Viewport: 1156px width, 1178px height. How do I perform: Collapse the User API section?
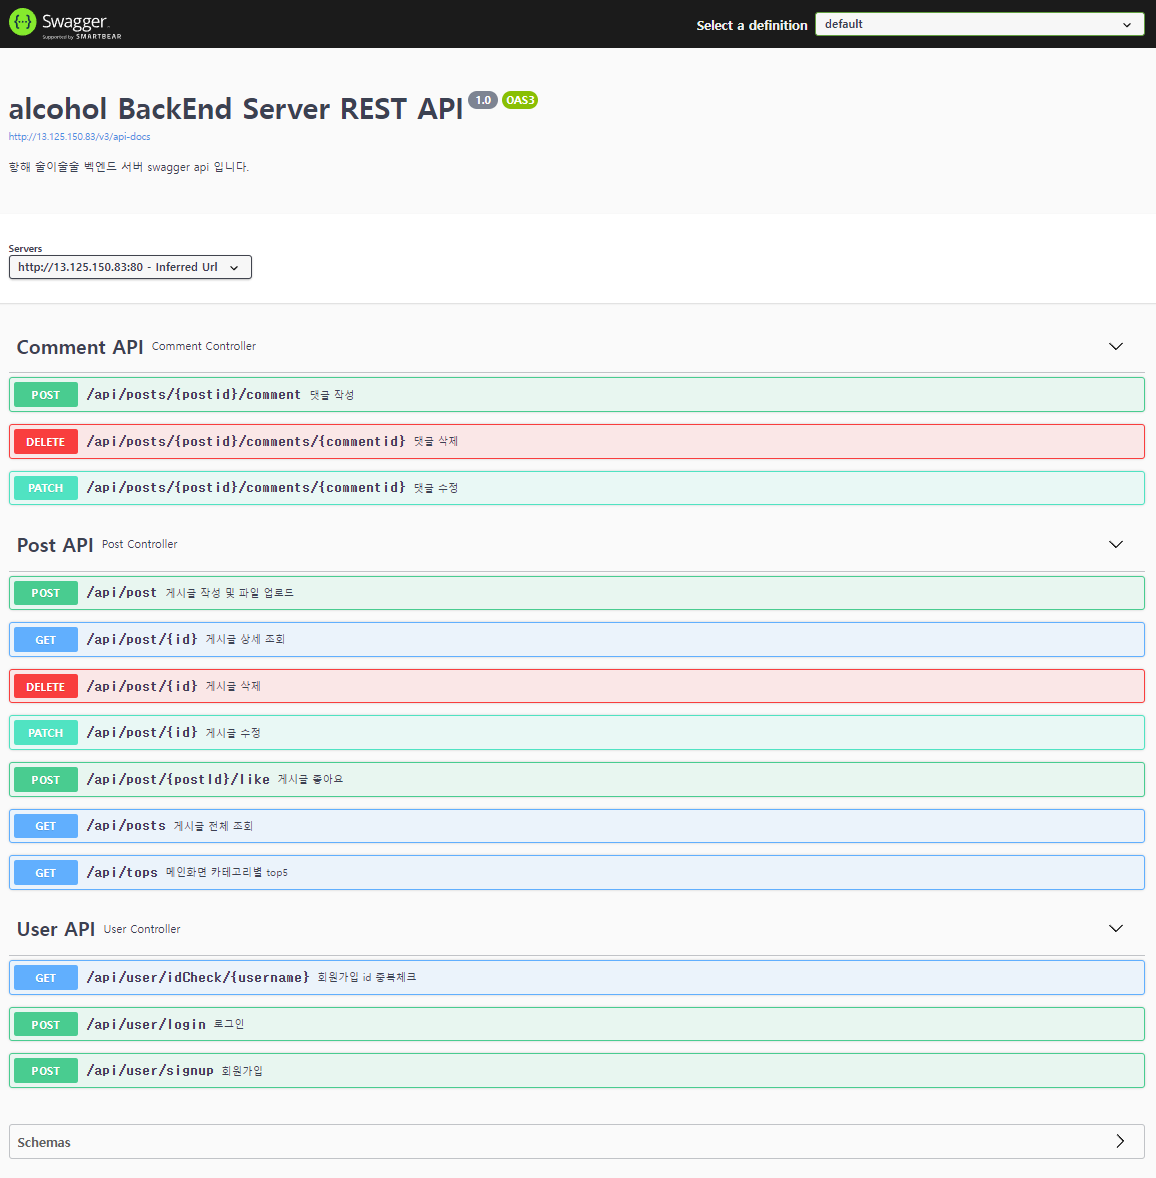coord(1115,928)
